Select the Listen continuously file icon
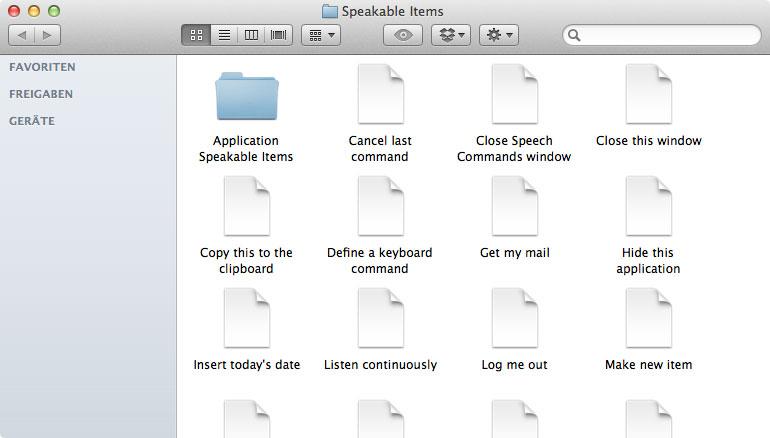The height and width of the screenshot is (438, 770). tap(381, 318)
